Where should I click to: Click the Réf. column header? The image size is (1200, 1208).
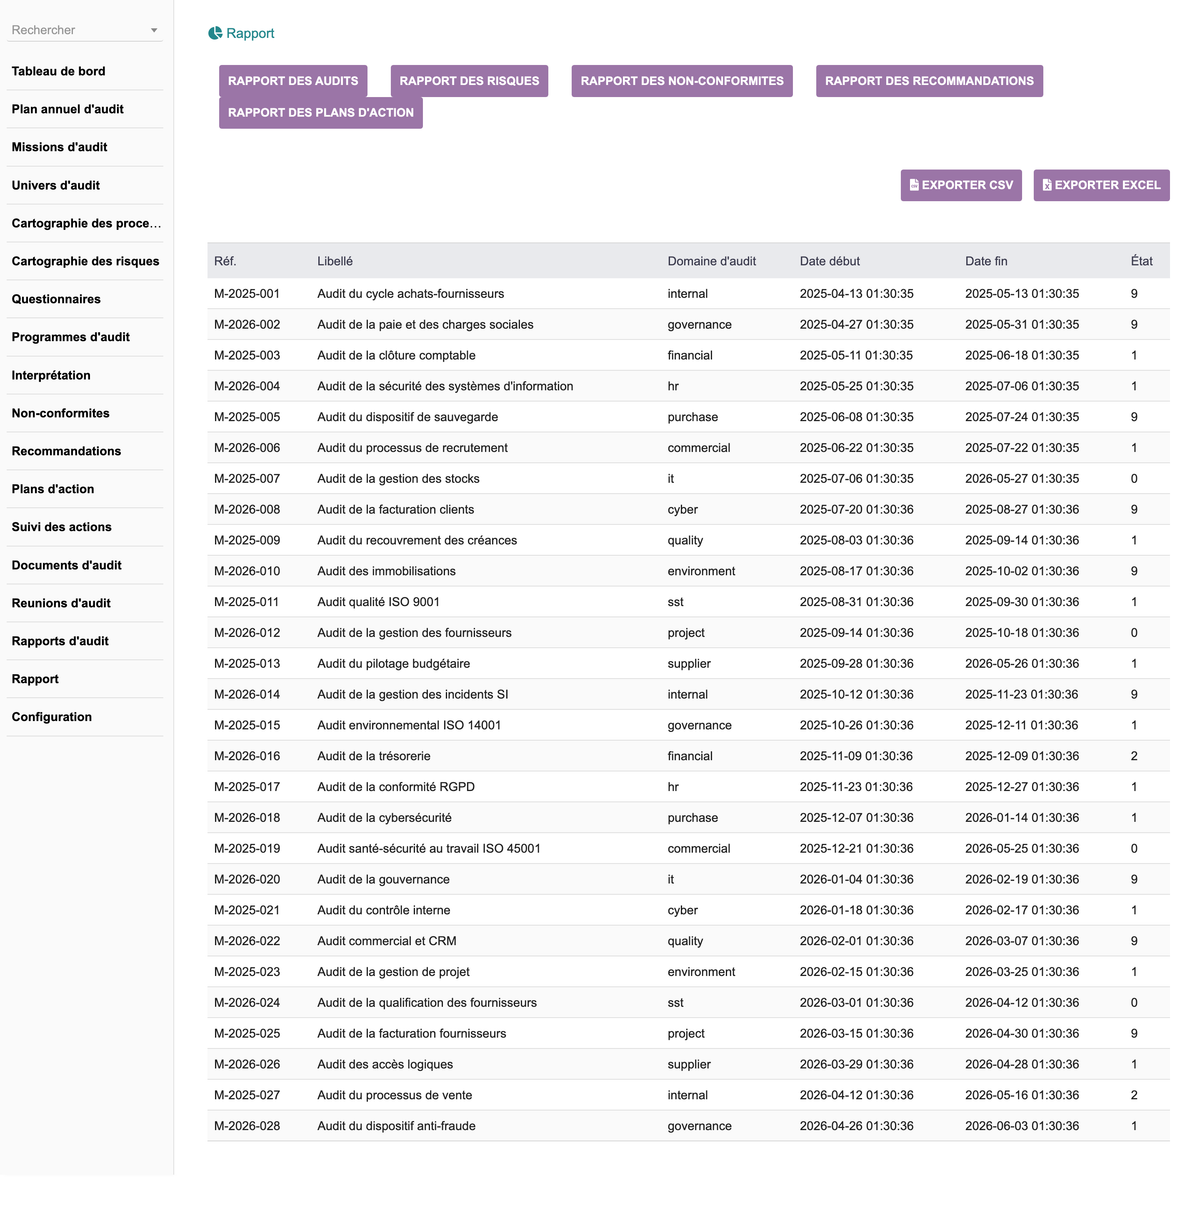[225, 261]
